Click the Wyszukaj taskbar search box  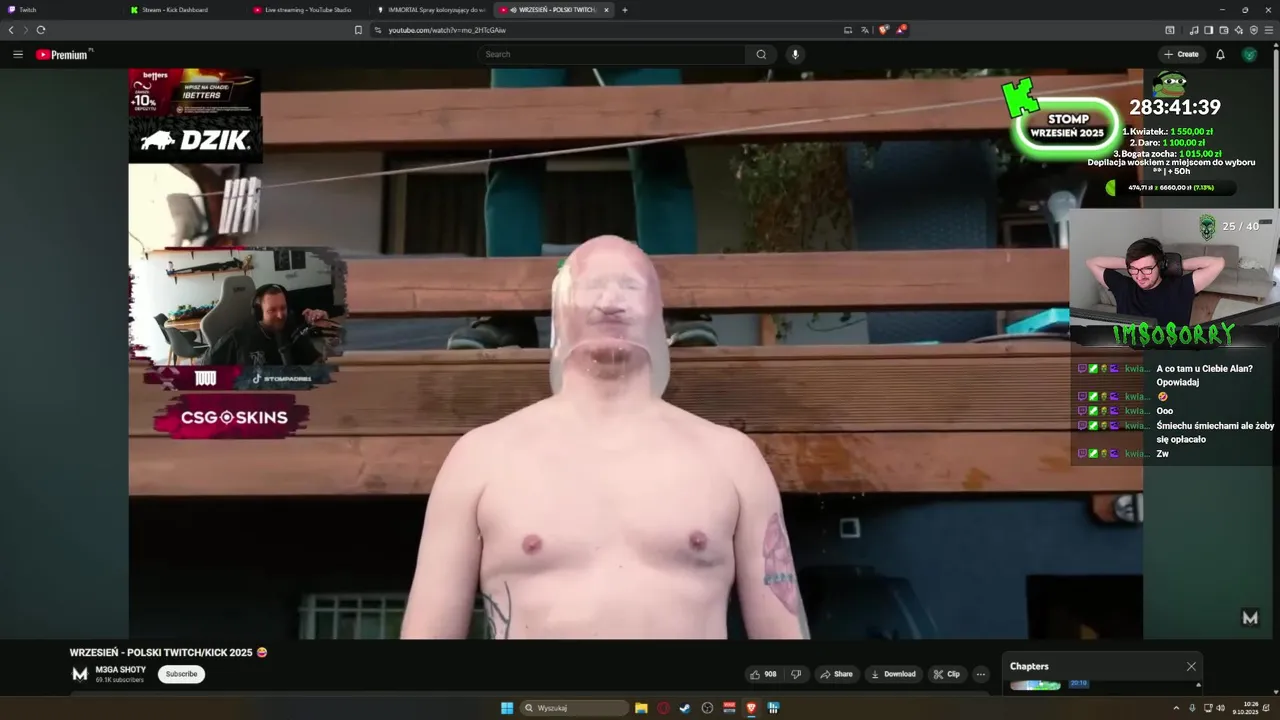click(576, 708)
